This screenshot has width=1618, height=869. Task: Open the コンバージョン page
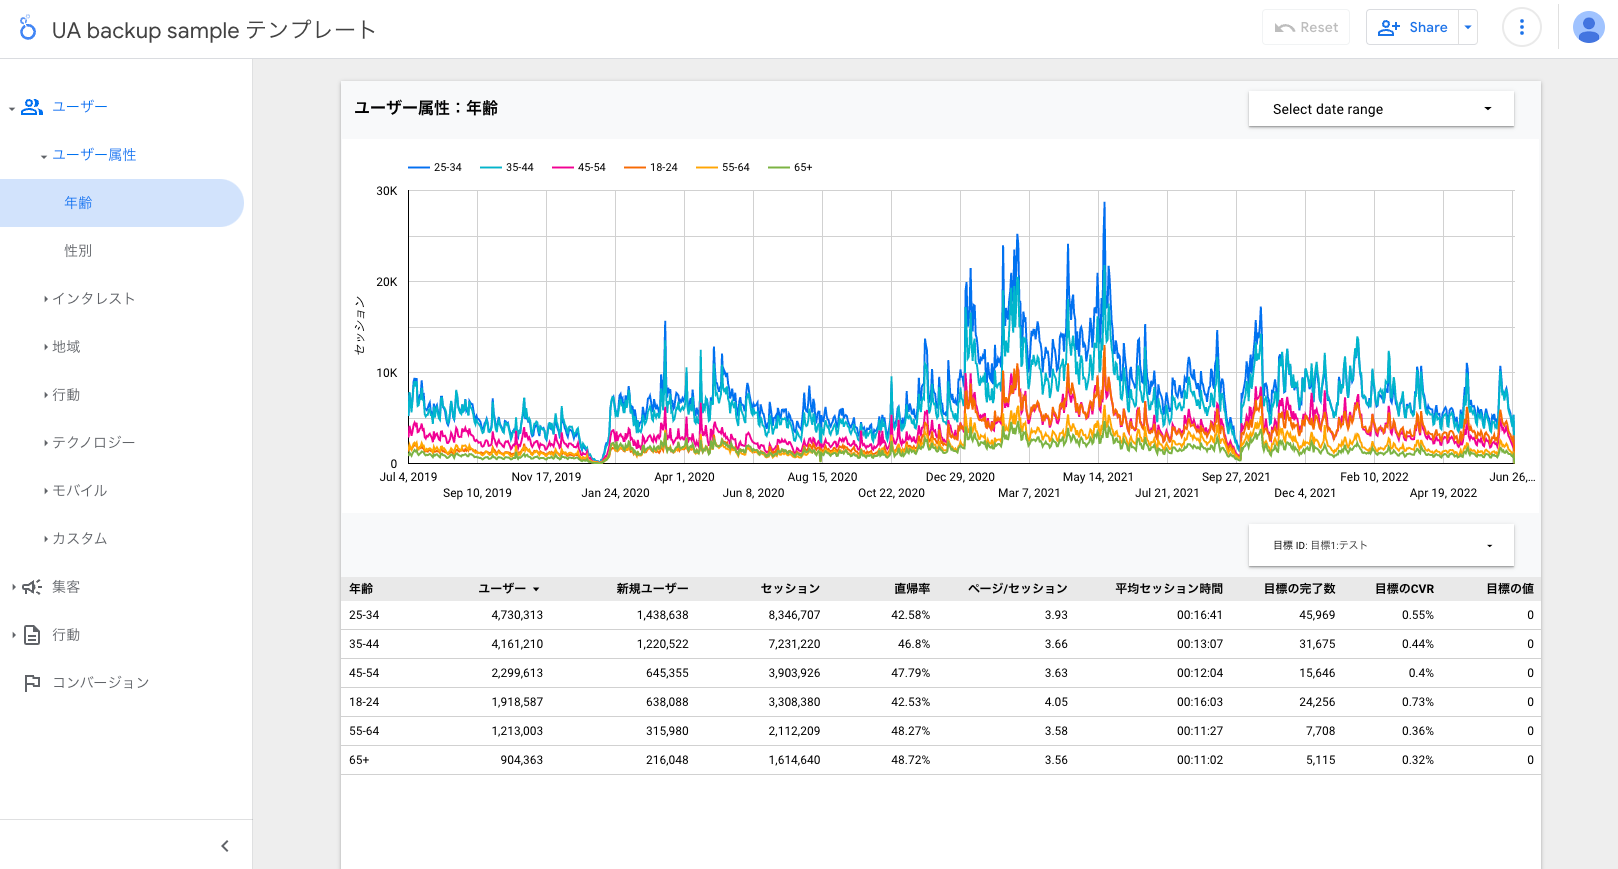coord(101,683)
